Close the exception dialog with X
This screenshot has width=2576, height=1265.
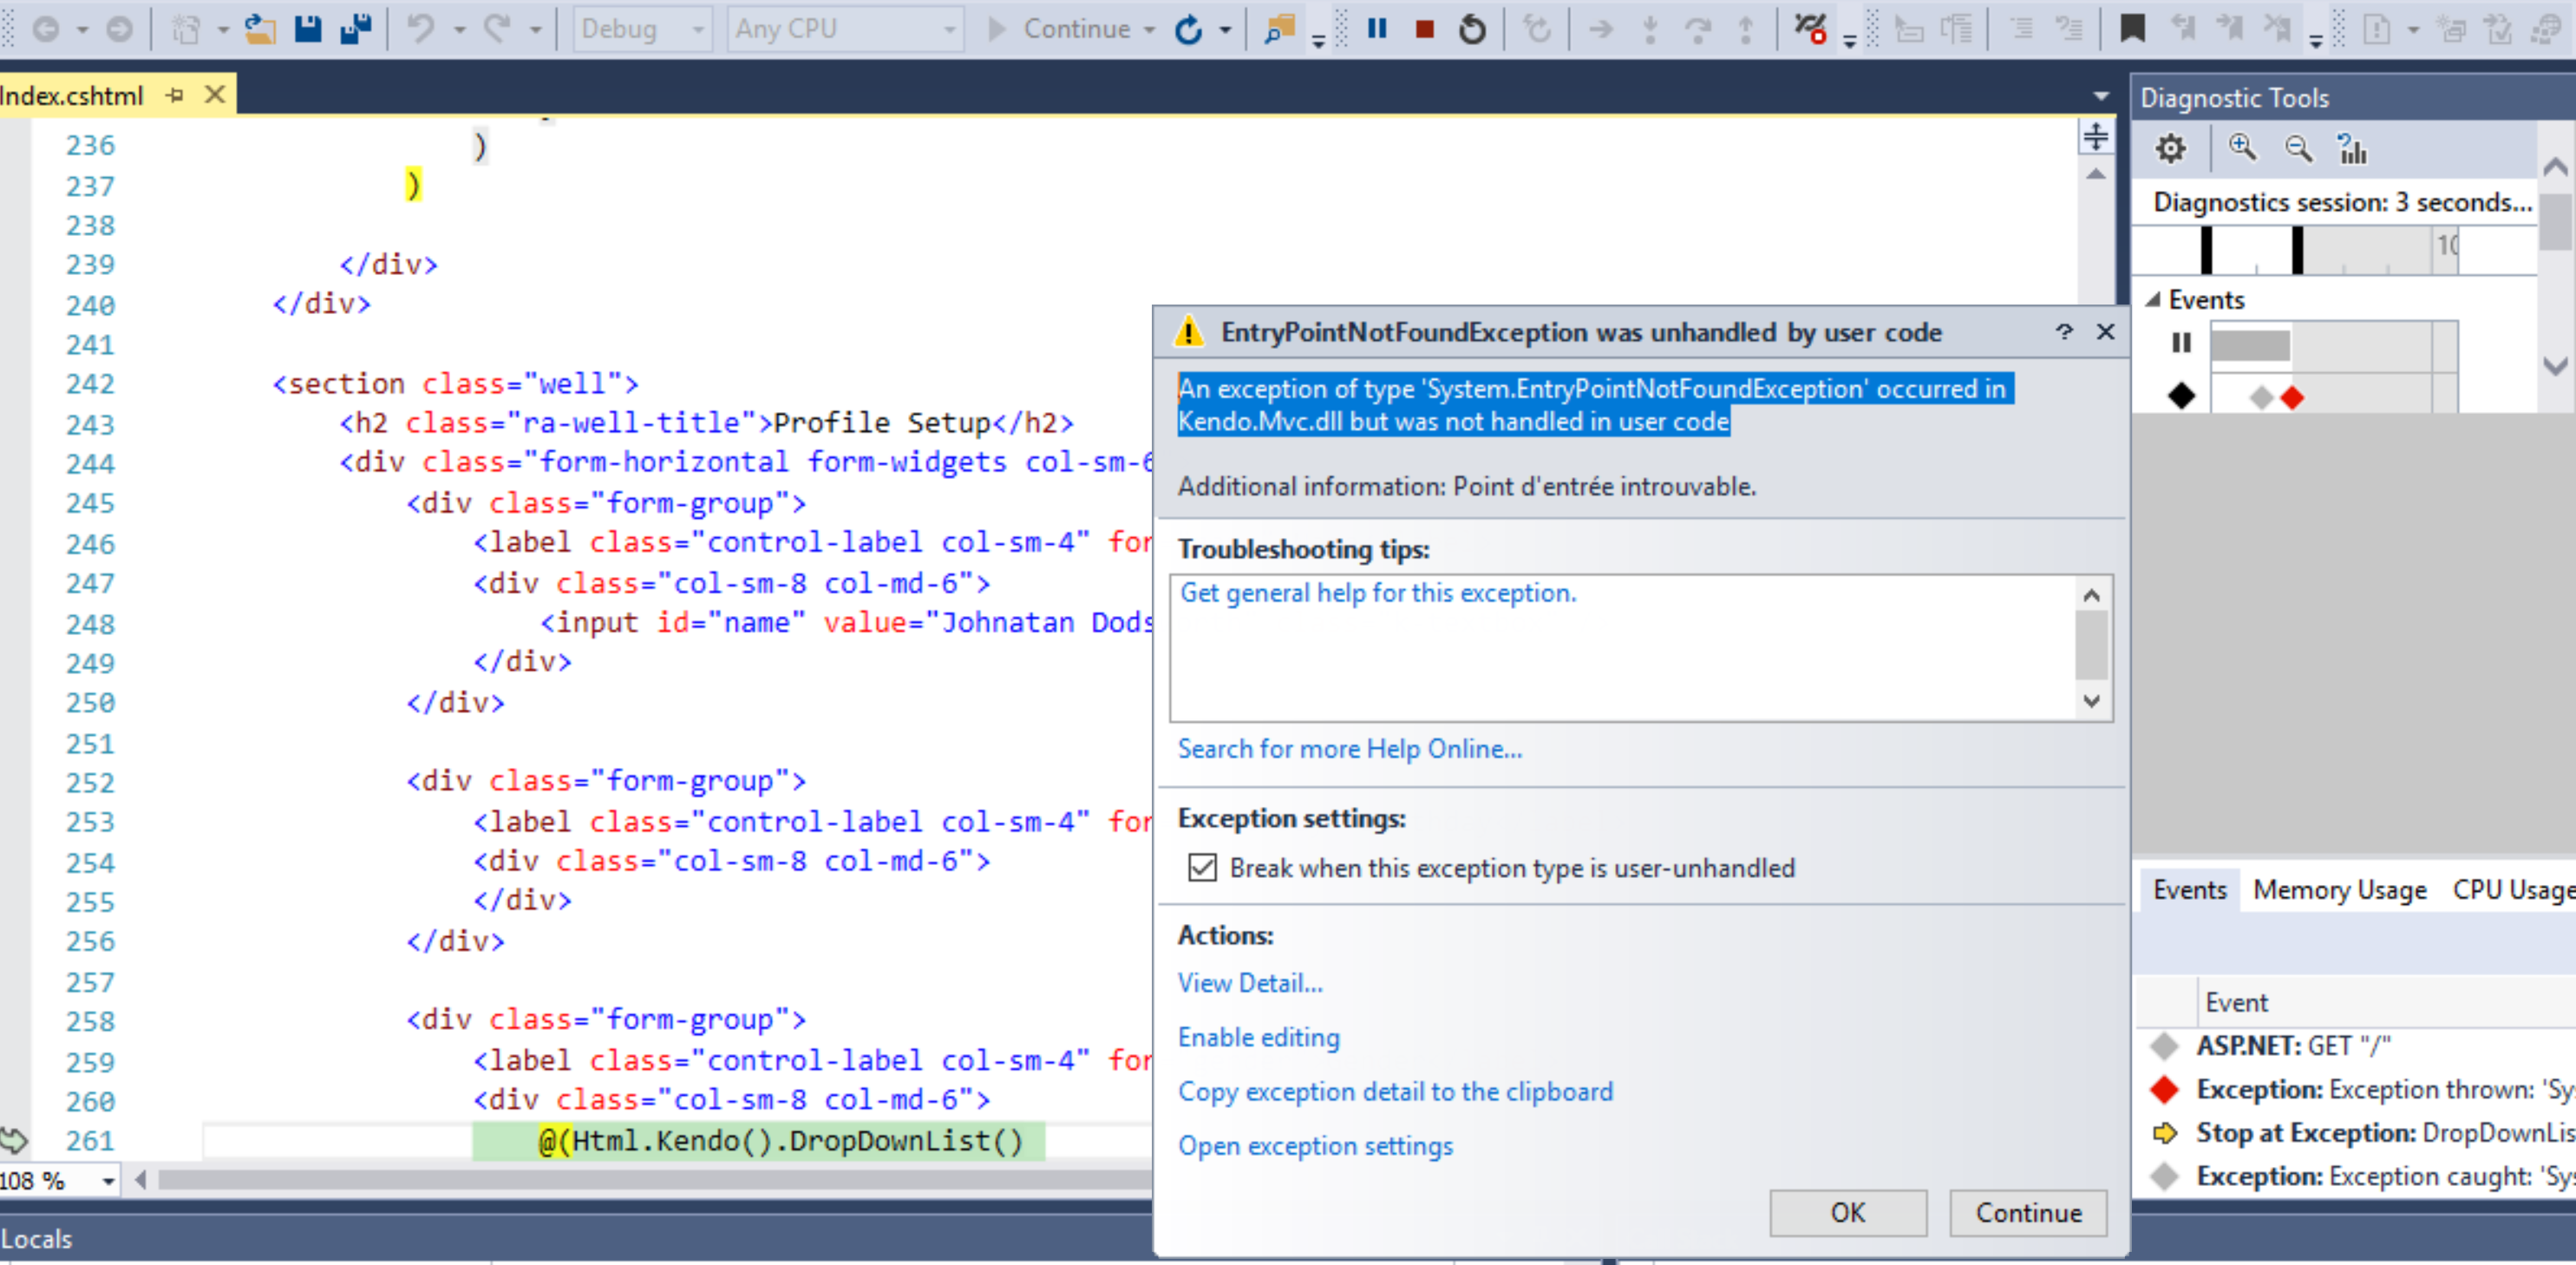(x=2105, y=331)
